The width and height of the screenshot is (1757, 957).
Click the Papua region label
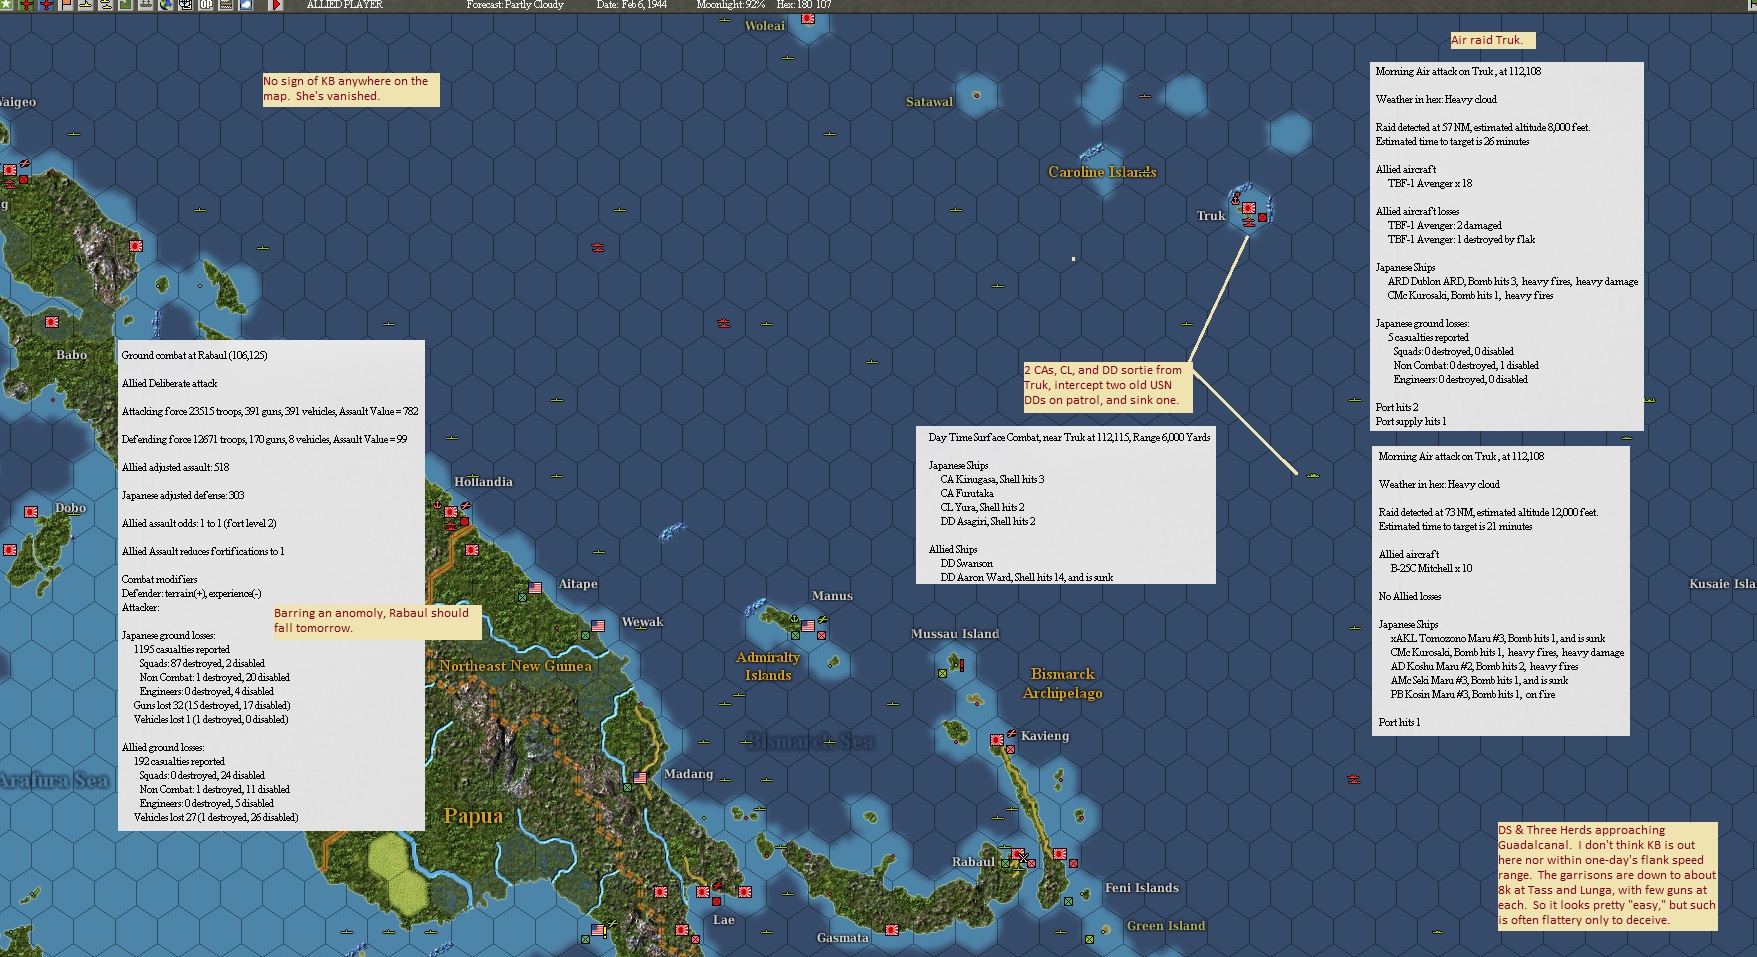pos(473,816)
